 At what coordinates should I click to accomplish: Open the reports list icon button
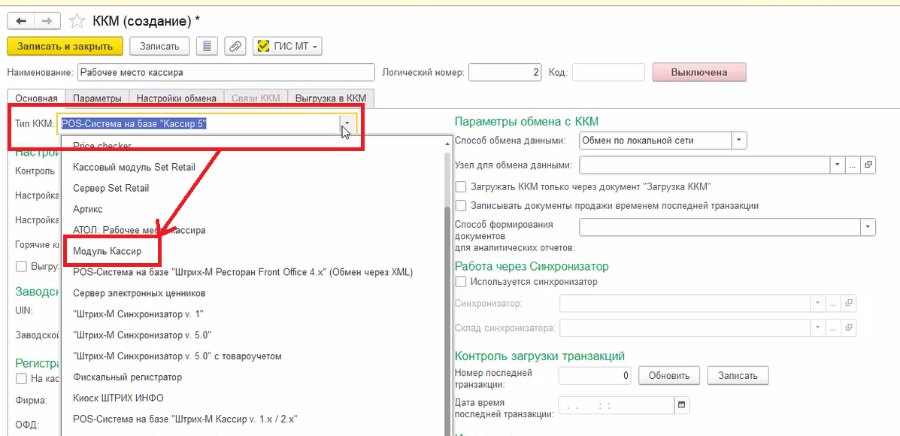(x=207, y=46)
